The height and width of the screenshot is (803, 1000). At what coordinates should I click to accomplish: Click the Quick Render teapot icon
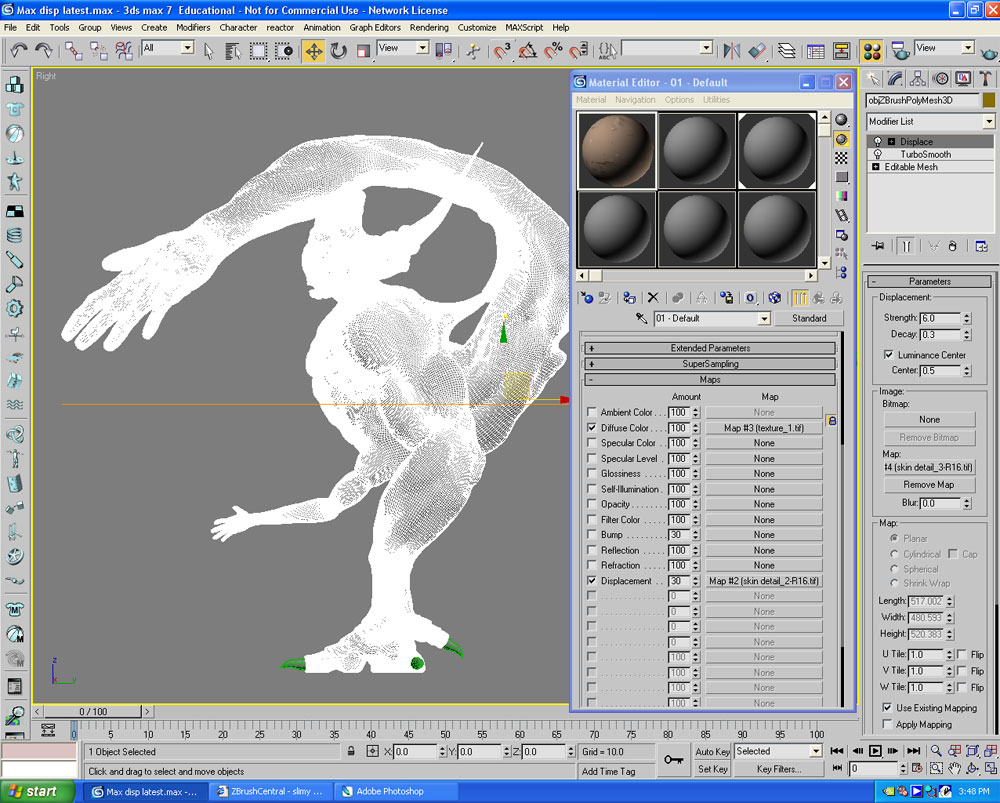pos(989,52)
